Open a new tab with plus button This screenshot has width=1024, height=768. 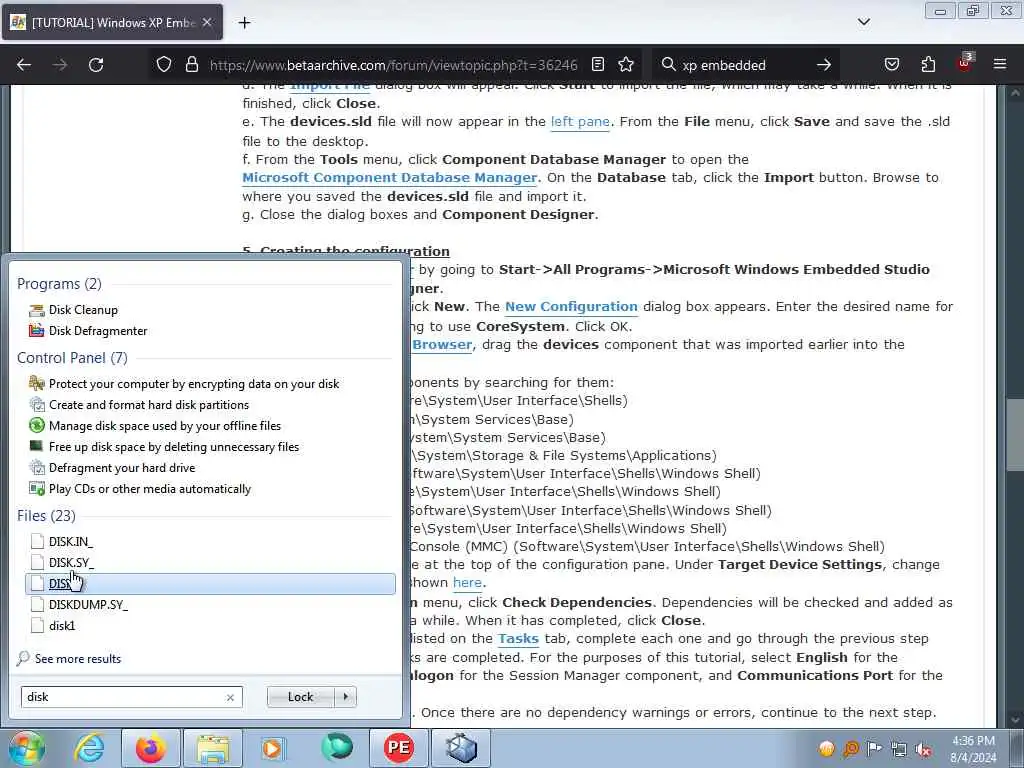click(x=244, y=23)
